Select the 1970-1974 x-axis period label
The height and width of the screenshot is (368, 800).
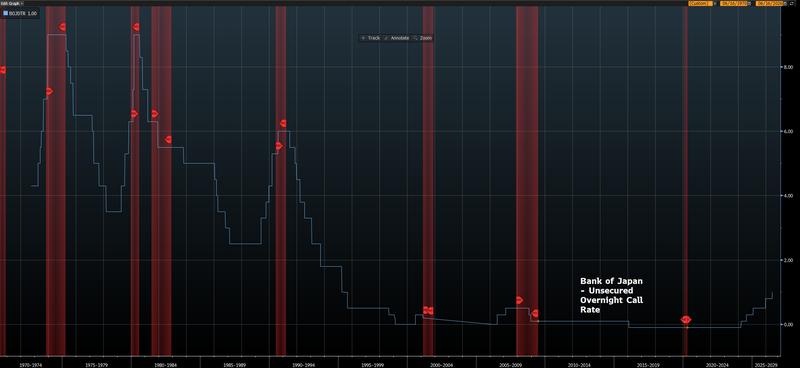30,365
